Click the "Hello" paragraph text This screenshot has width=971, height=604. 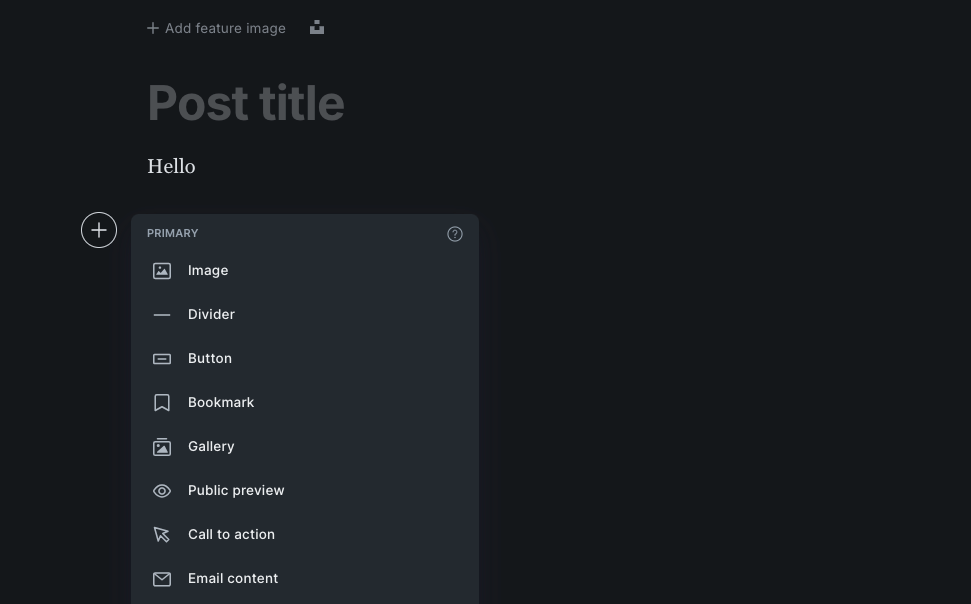pos(171,166)
